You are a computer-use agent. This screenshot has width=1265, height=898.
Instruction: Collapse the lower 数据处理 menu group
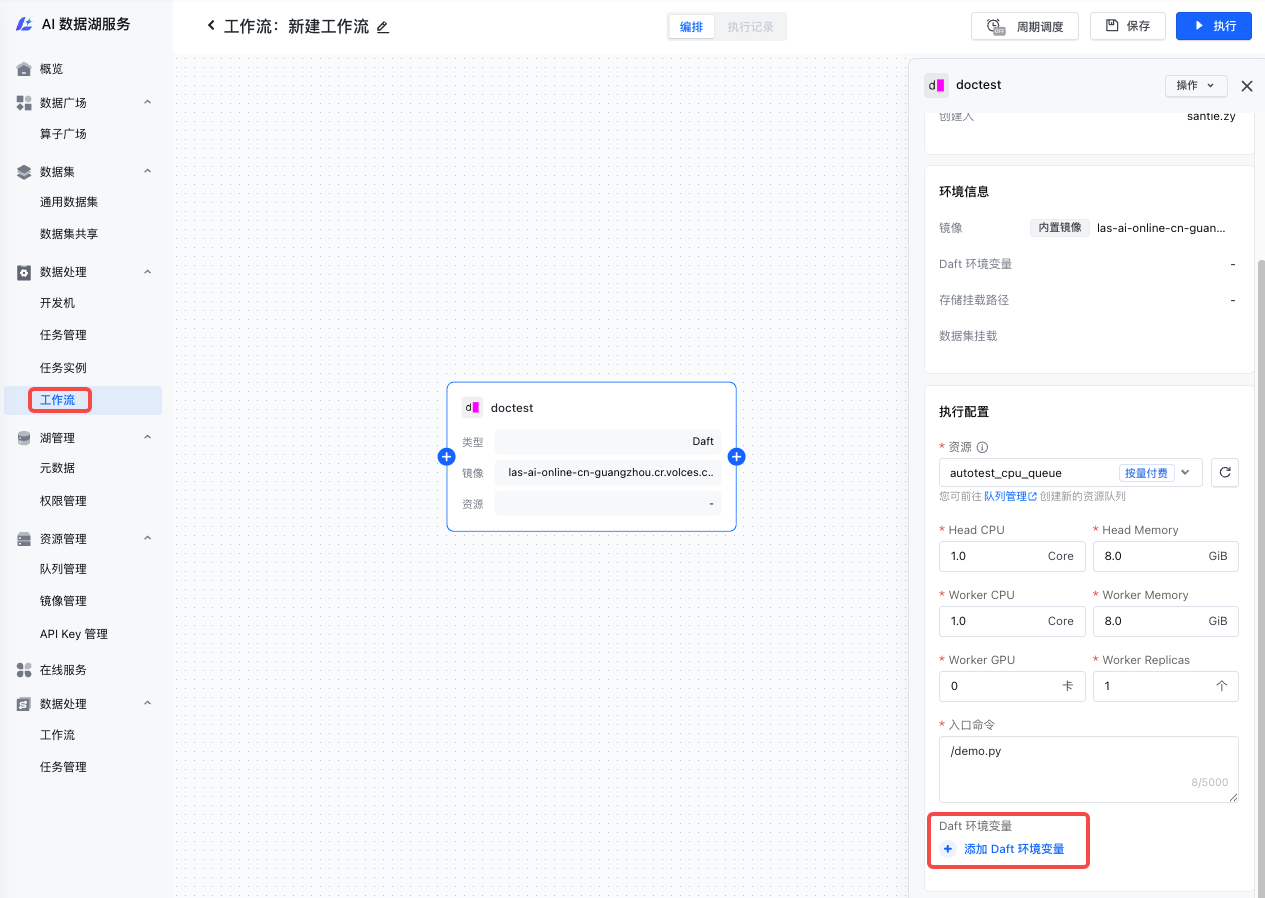click(x=147, y=704)
